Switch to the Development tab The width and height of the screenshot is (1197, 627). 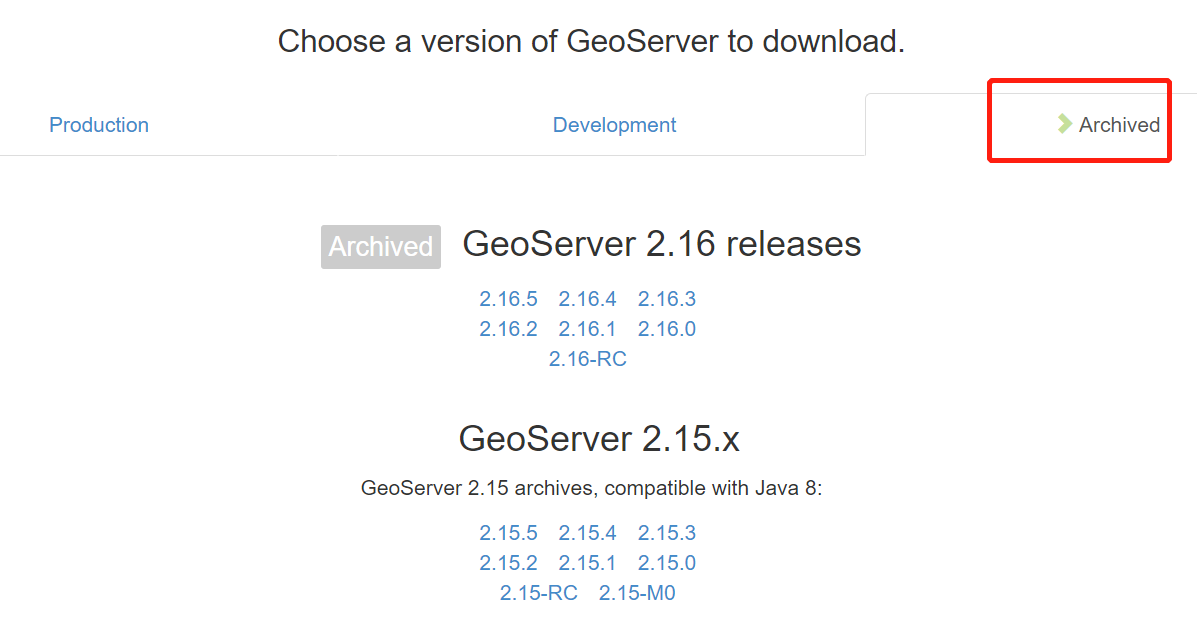point(614,124)
